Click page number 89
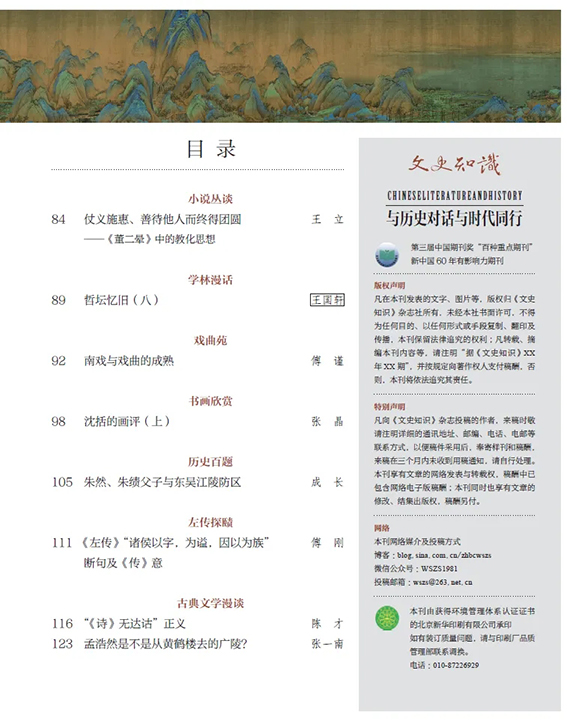Viewport: 567px width, 724px height. (58, 300)
